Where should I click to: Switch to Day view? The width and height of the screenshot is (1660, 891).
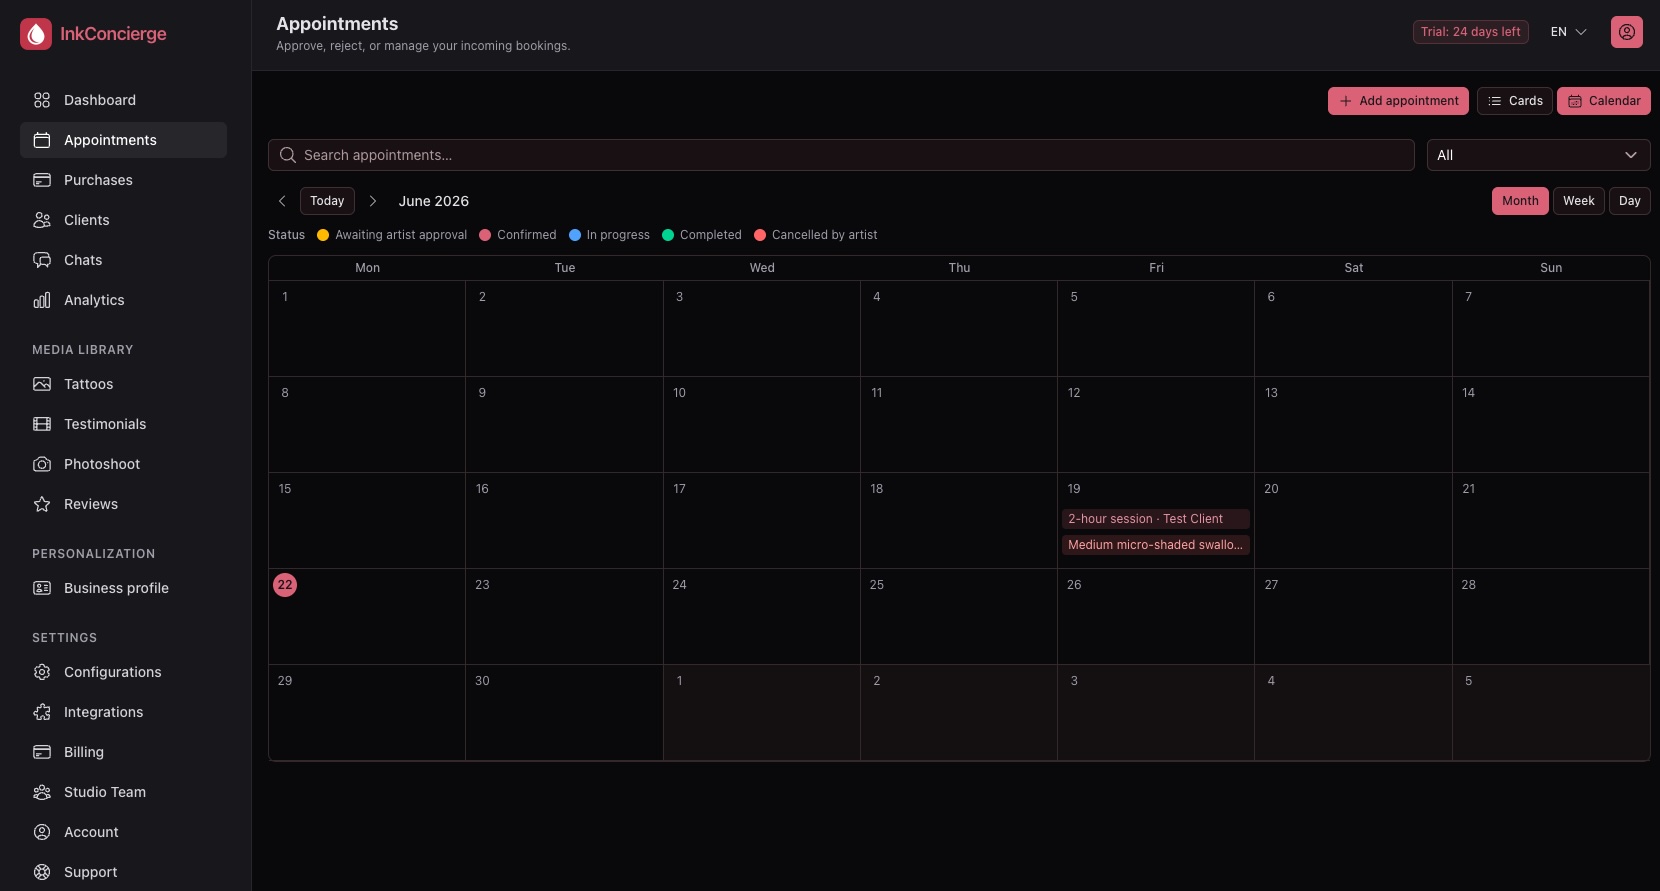1630,201
